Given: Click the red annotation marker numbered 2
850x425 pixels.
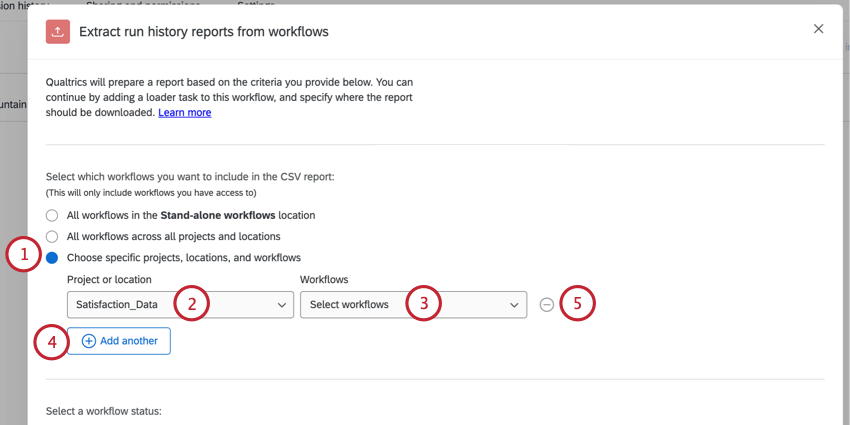Looking at the screenshot, I should (x=191, y=304).
